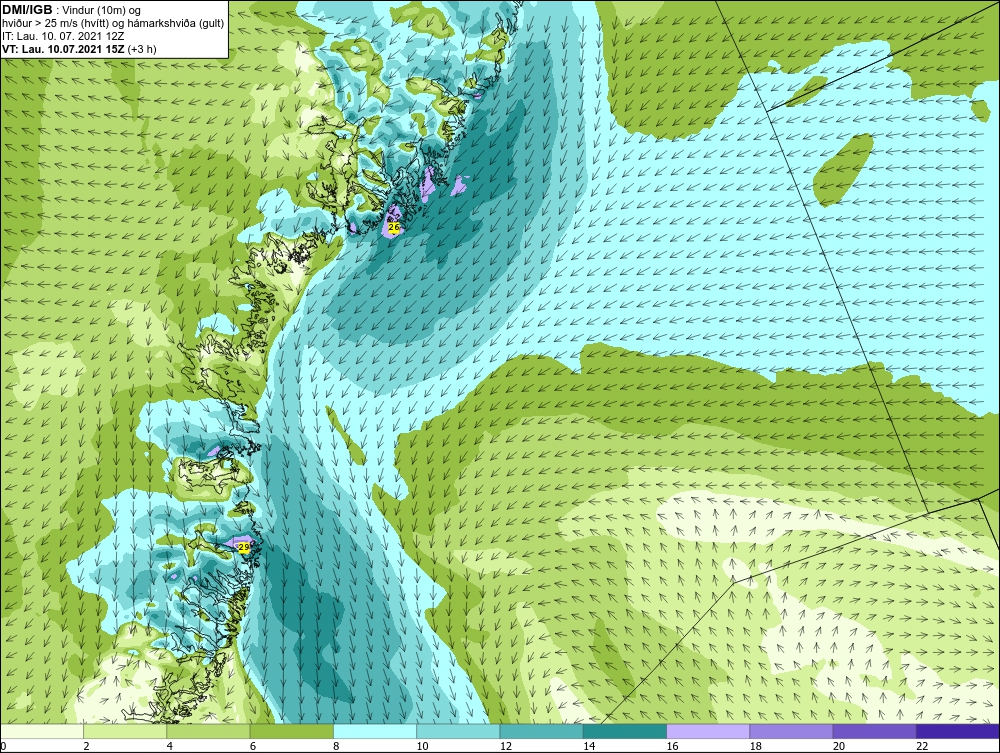Click the 8-10 m/s light cyan swatch
This screenshot has width=1000, height=753.
375,731
